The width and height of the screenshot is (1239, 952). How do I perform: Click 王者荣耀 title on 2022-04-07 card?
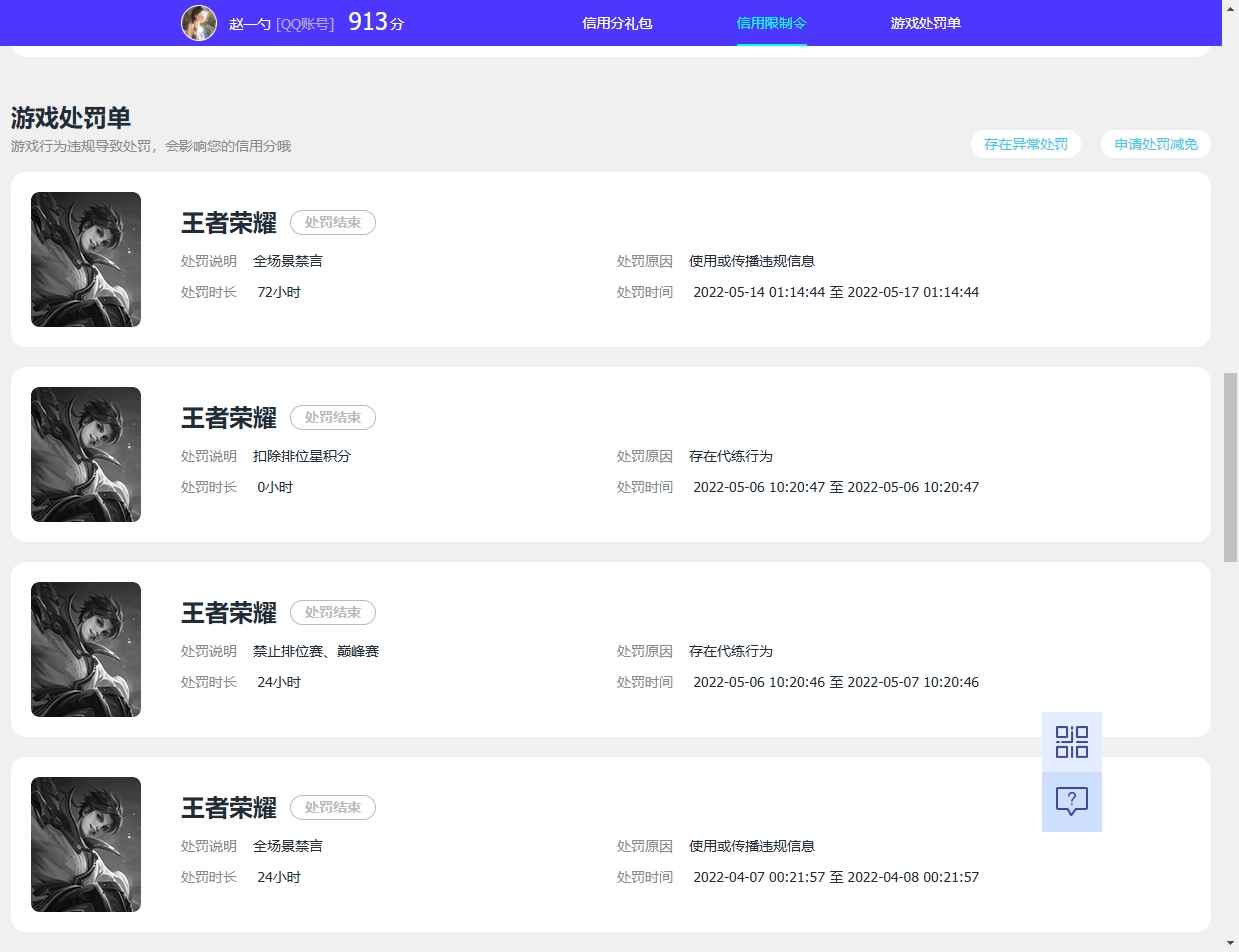229,807
